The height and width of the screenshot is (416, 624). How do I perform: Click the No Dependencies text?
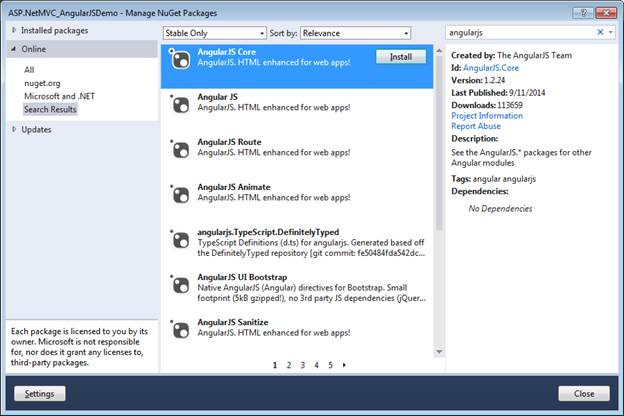(500, 208)
